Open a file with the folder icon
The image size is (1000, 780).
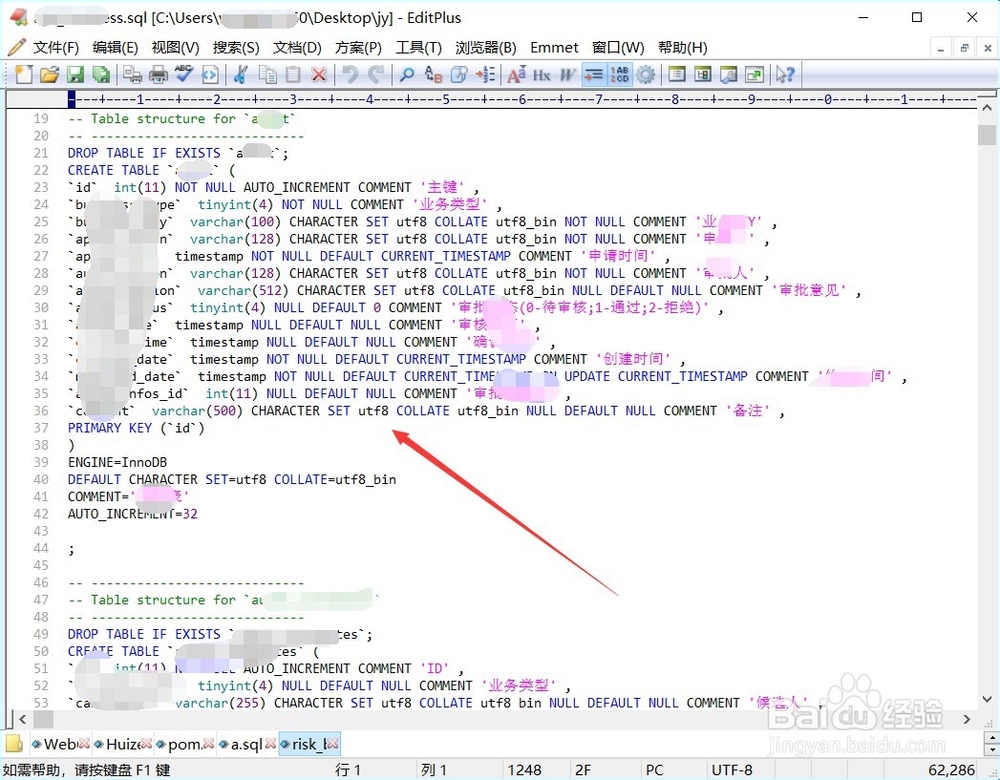(49, 75)
